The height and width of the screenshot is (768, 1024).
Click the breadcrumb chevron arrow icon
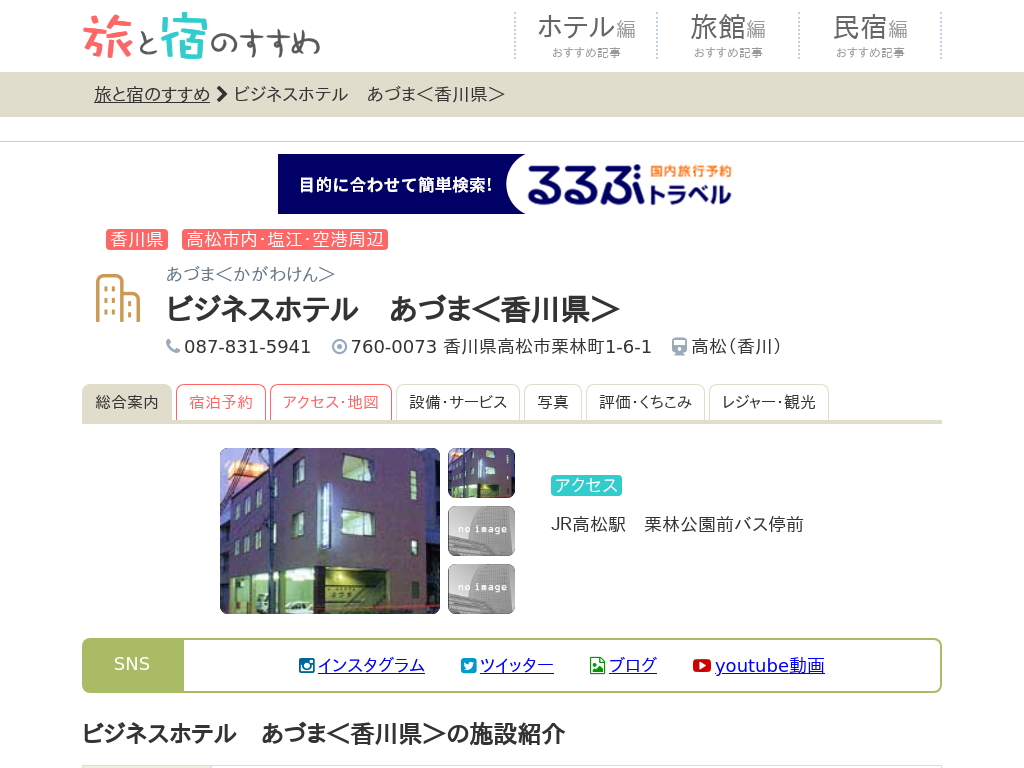tap(222, 95)
